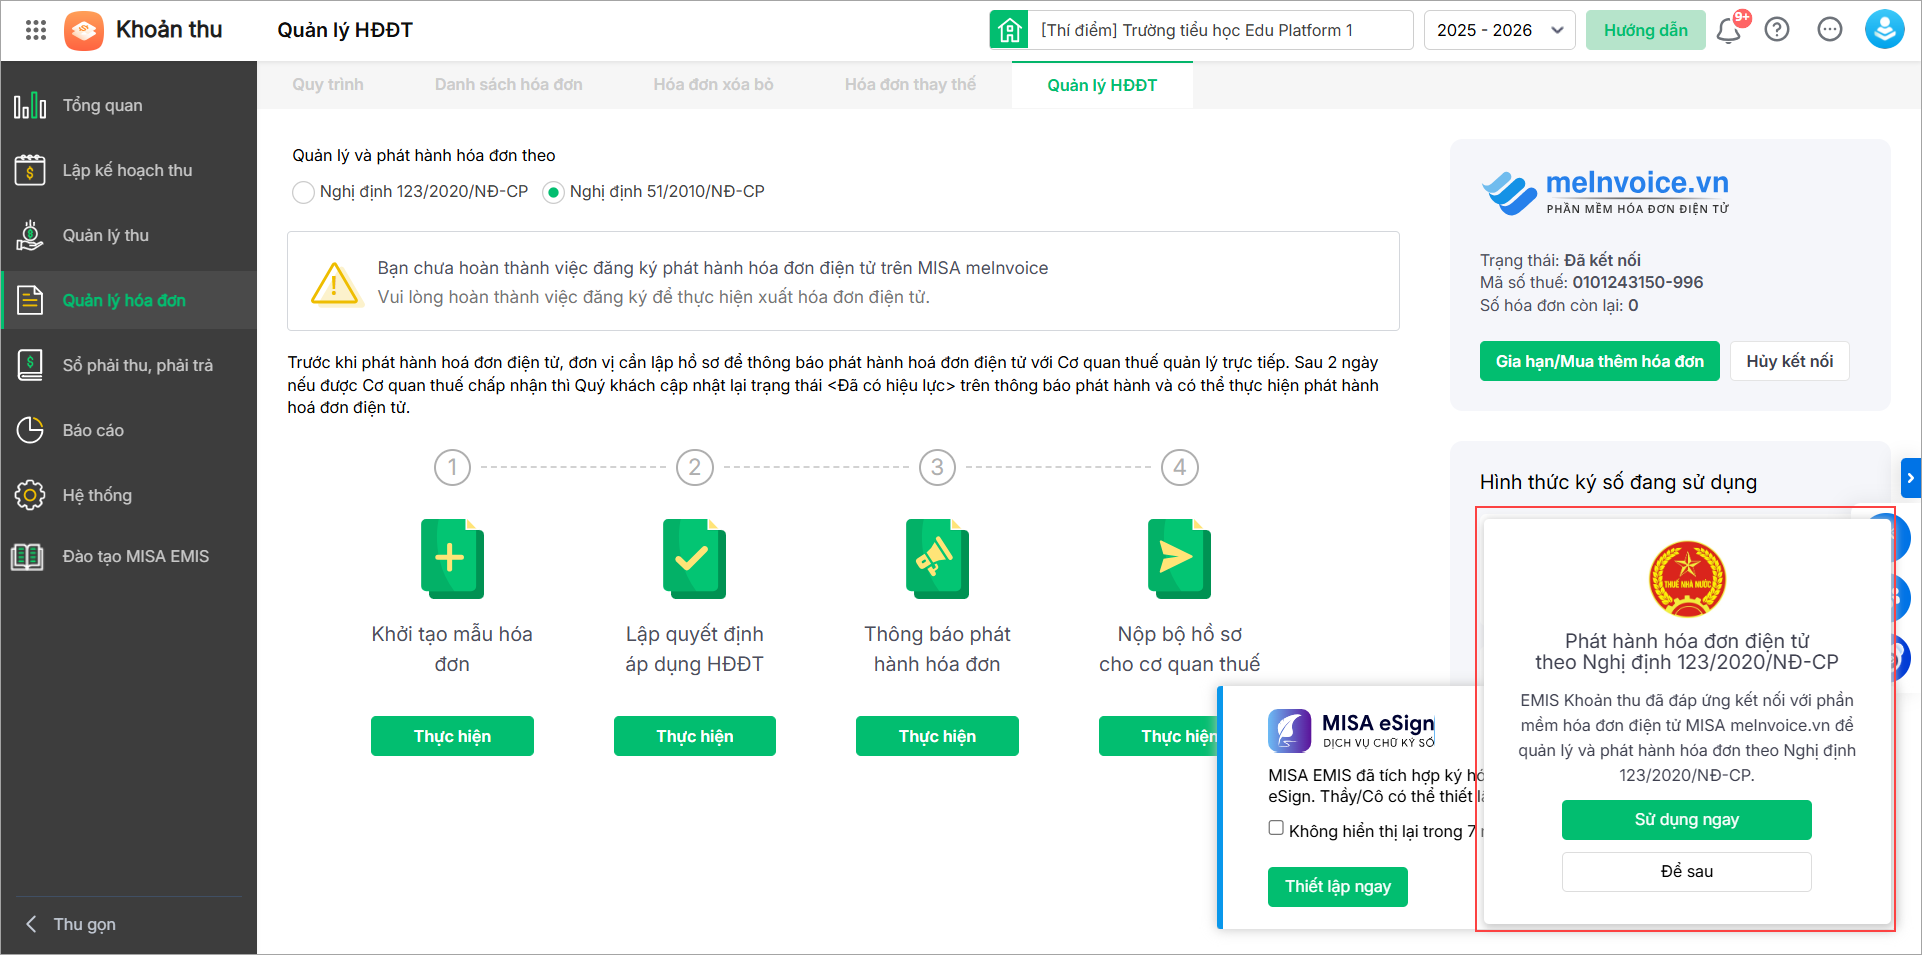Click the Để sau button
The width and height of the screenshot is (1922, 955).
click(x=1686, y=872)
